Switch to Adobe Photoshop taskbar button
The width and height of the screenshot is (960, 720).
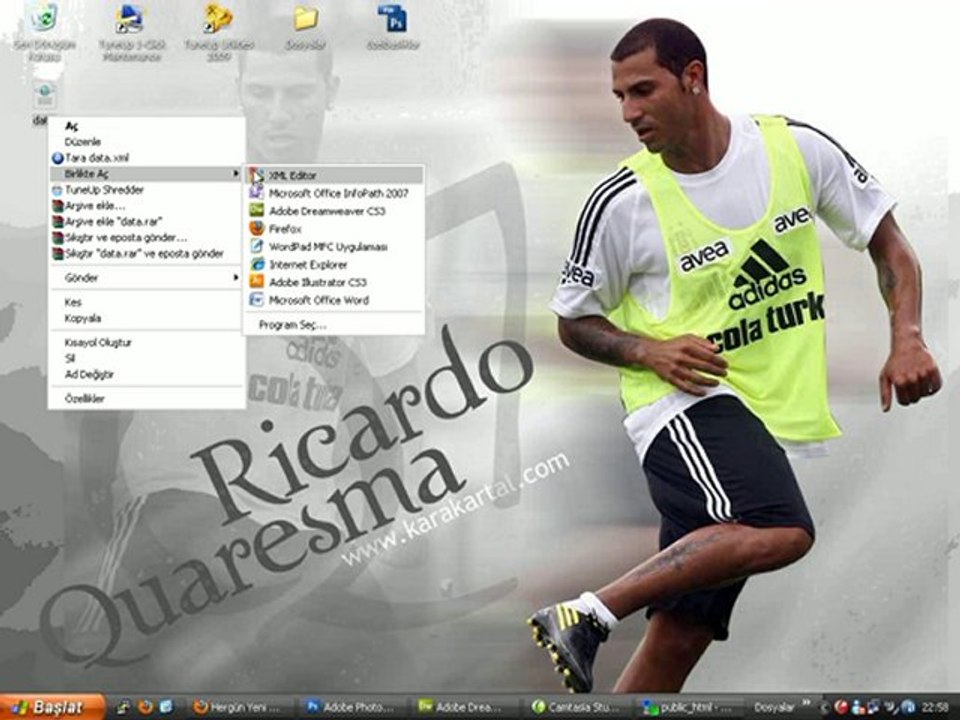[354, 708]
